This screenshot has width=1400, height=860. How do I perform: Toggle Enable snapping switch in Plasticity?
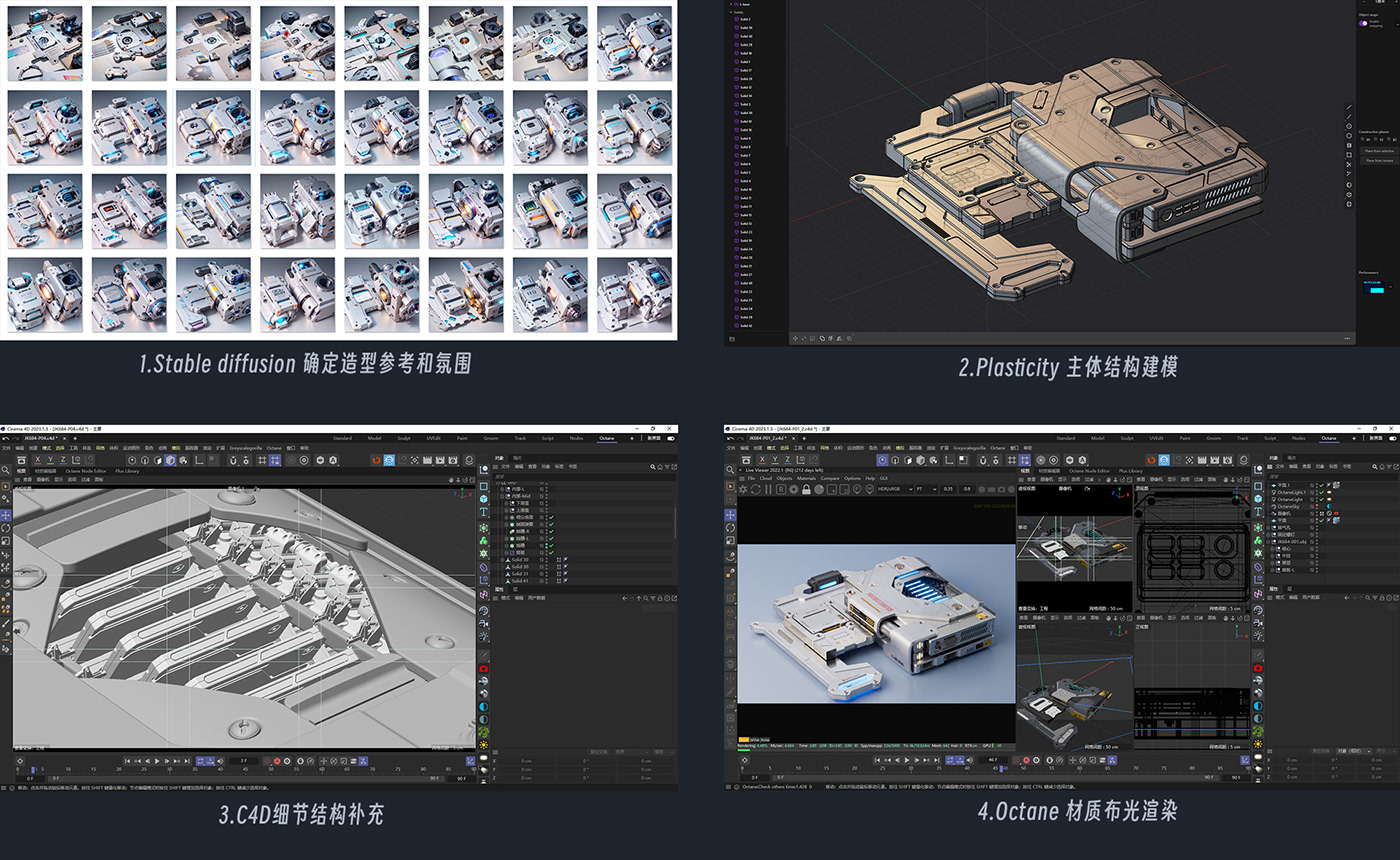pos(1363,23)
